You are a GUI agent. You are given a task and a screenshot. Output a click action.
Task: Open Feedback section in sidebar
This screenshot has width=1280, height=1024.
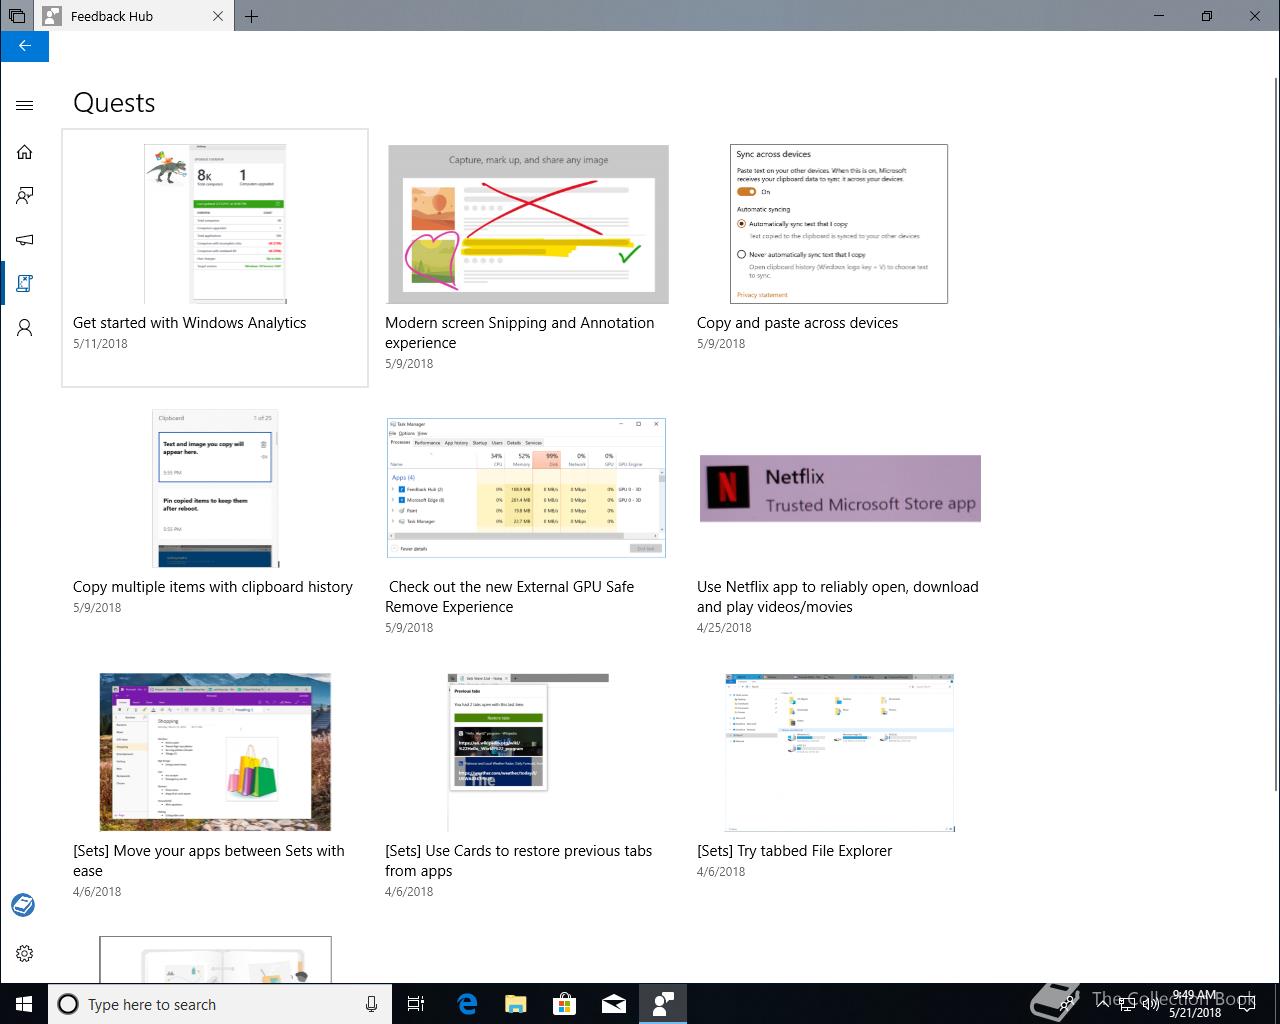click(x=25, y=196)
